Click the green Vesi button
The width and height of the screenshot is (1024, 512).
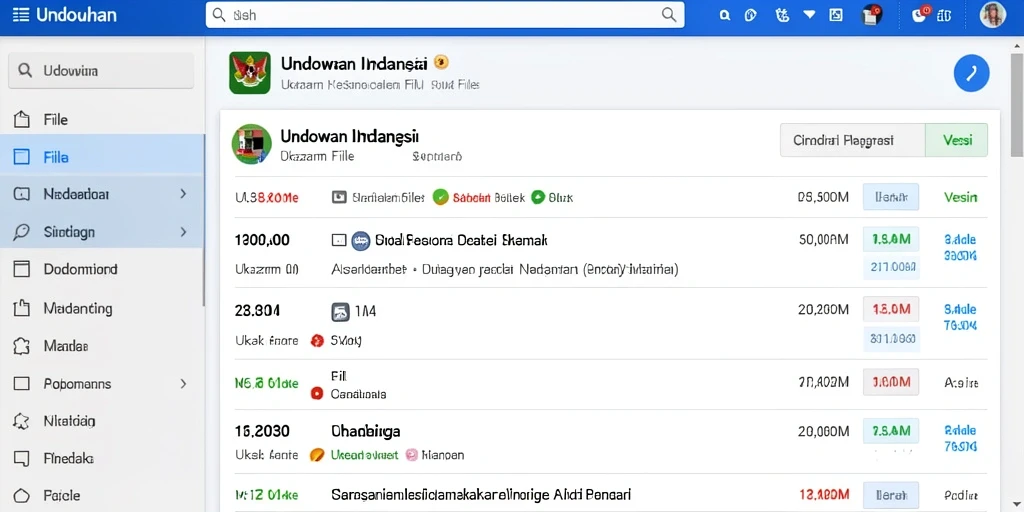pyautogui.click(x=957, y=140)
